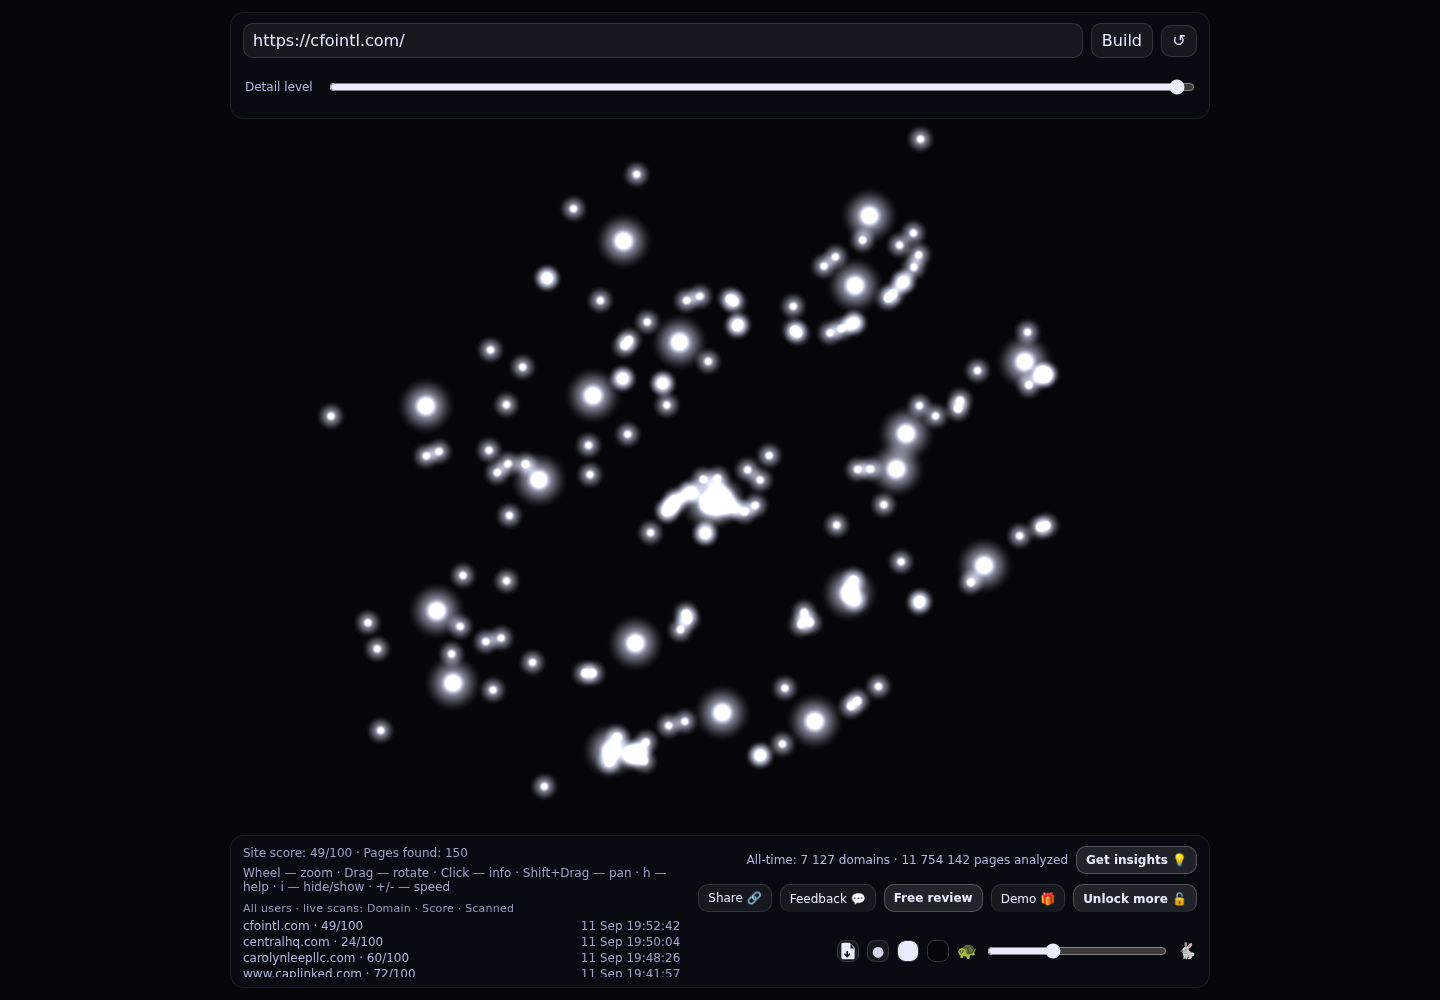Click the timestamp 11 Sep 19:48:26
This screenshot has height=1000, width=1440.
630,958
